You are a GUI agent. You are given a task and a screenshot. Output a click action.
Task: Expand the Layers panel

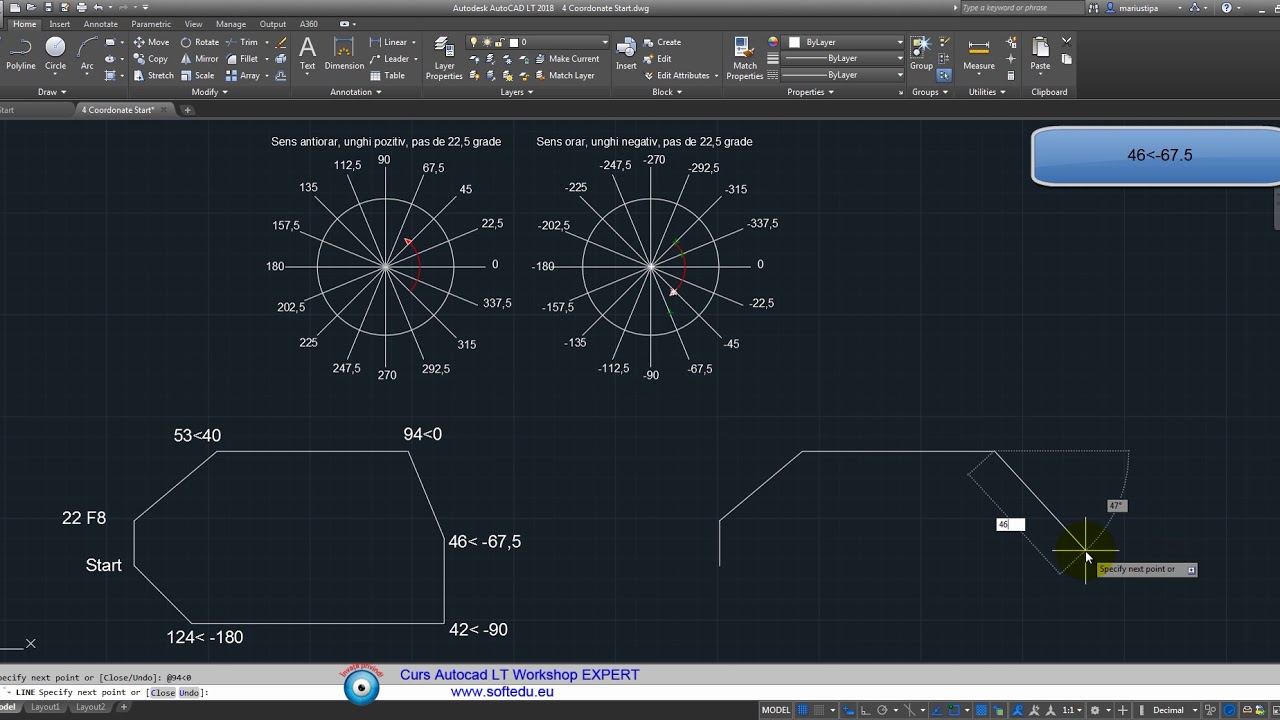point(517,92)
